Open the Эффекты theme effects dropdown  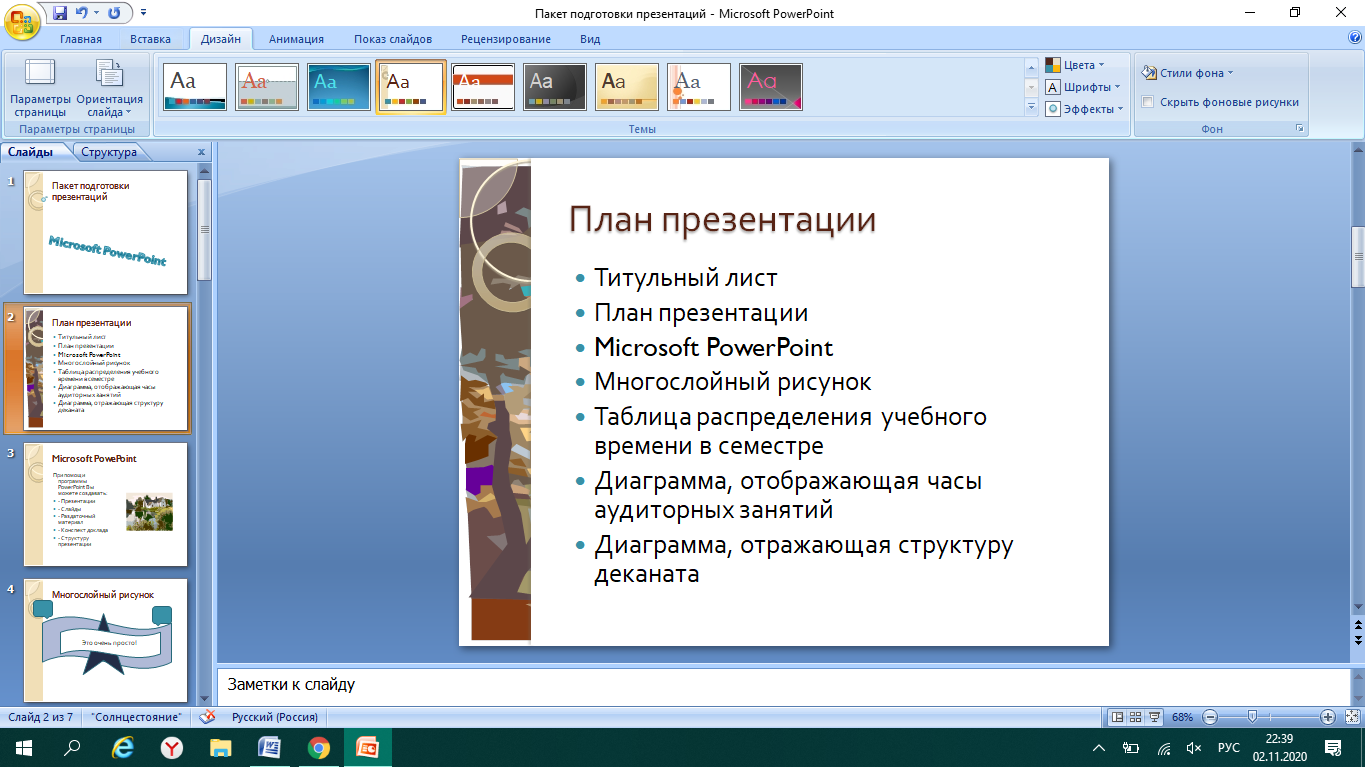click(1085, 109)
